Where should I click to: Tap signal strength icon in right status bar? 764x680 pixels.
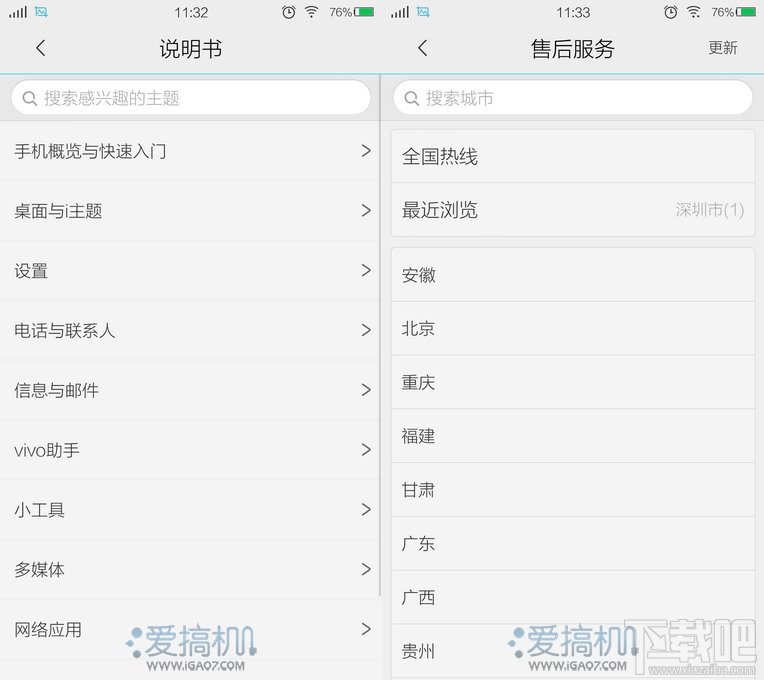[400, 12]
